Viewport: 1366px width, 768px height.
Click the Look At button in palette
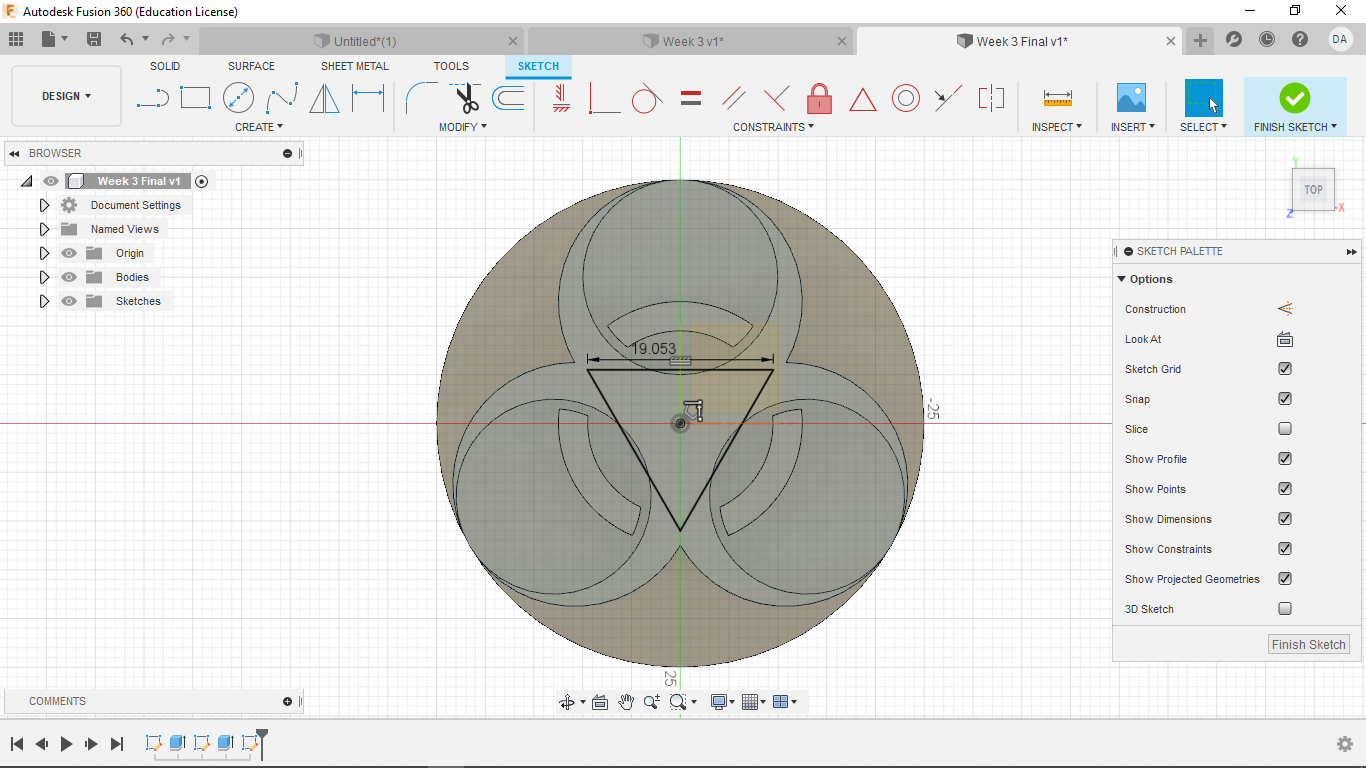[x=1285, y=339]
